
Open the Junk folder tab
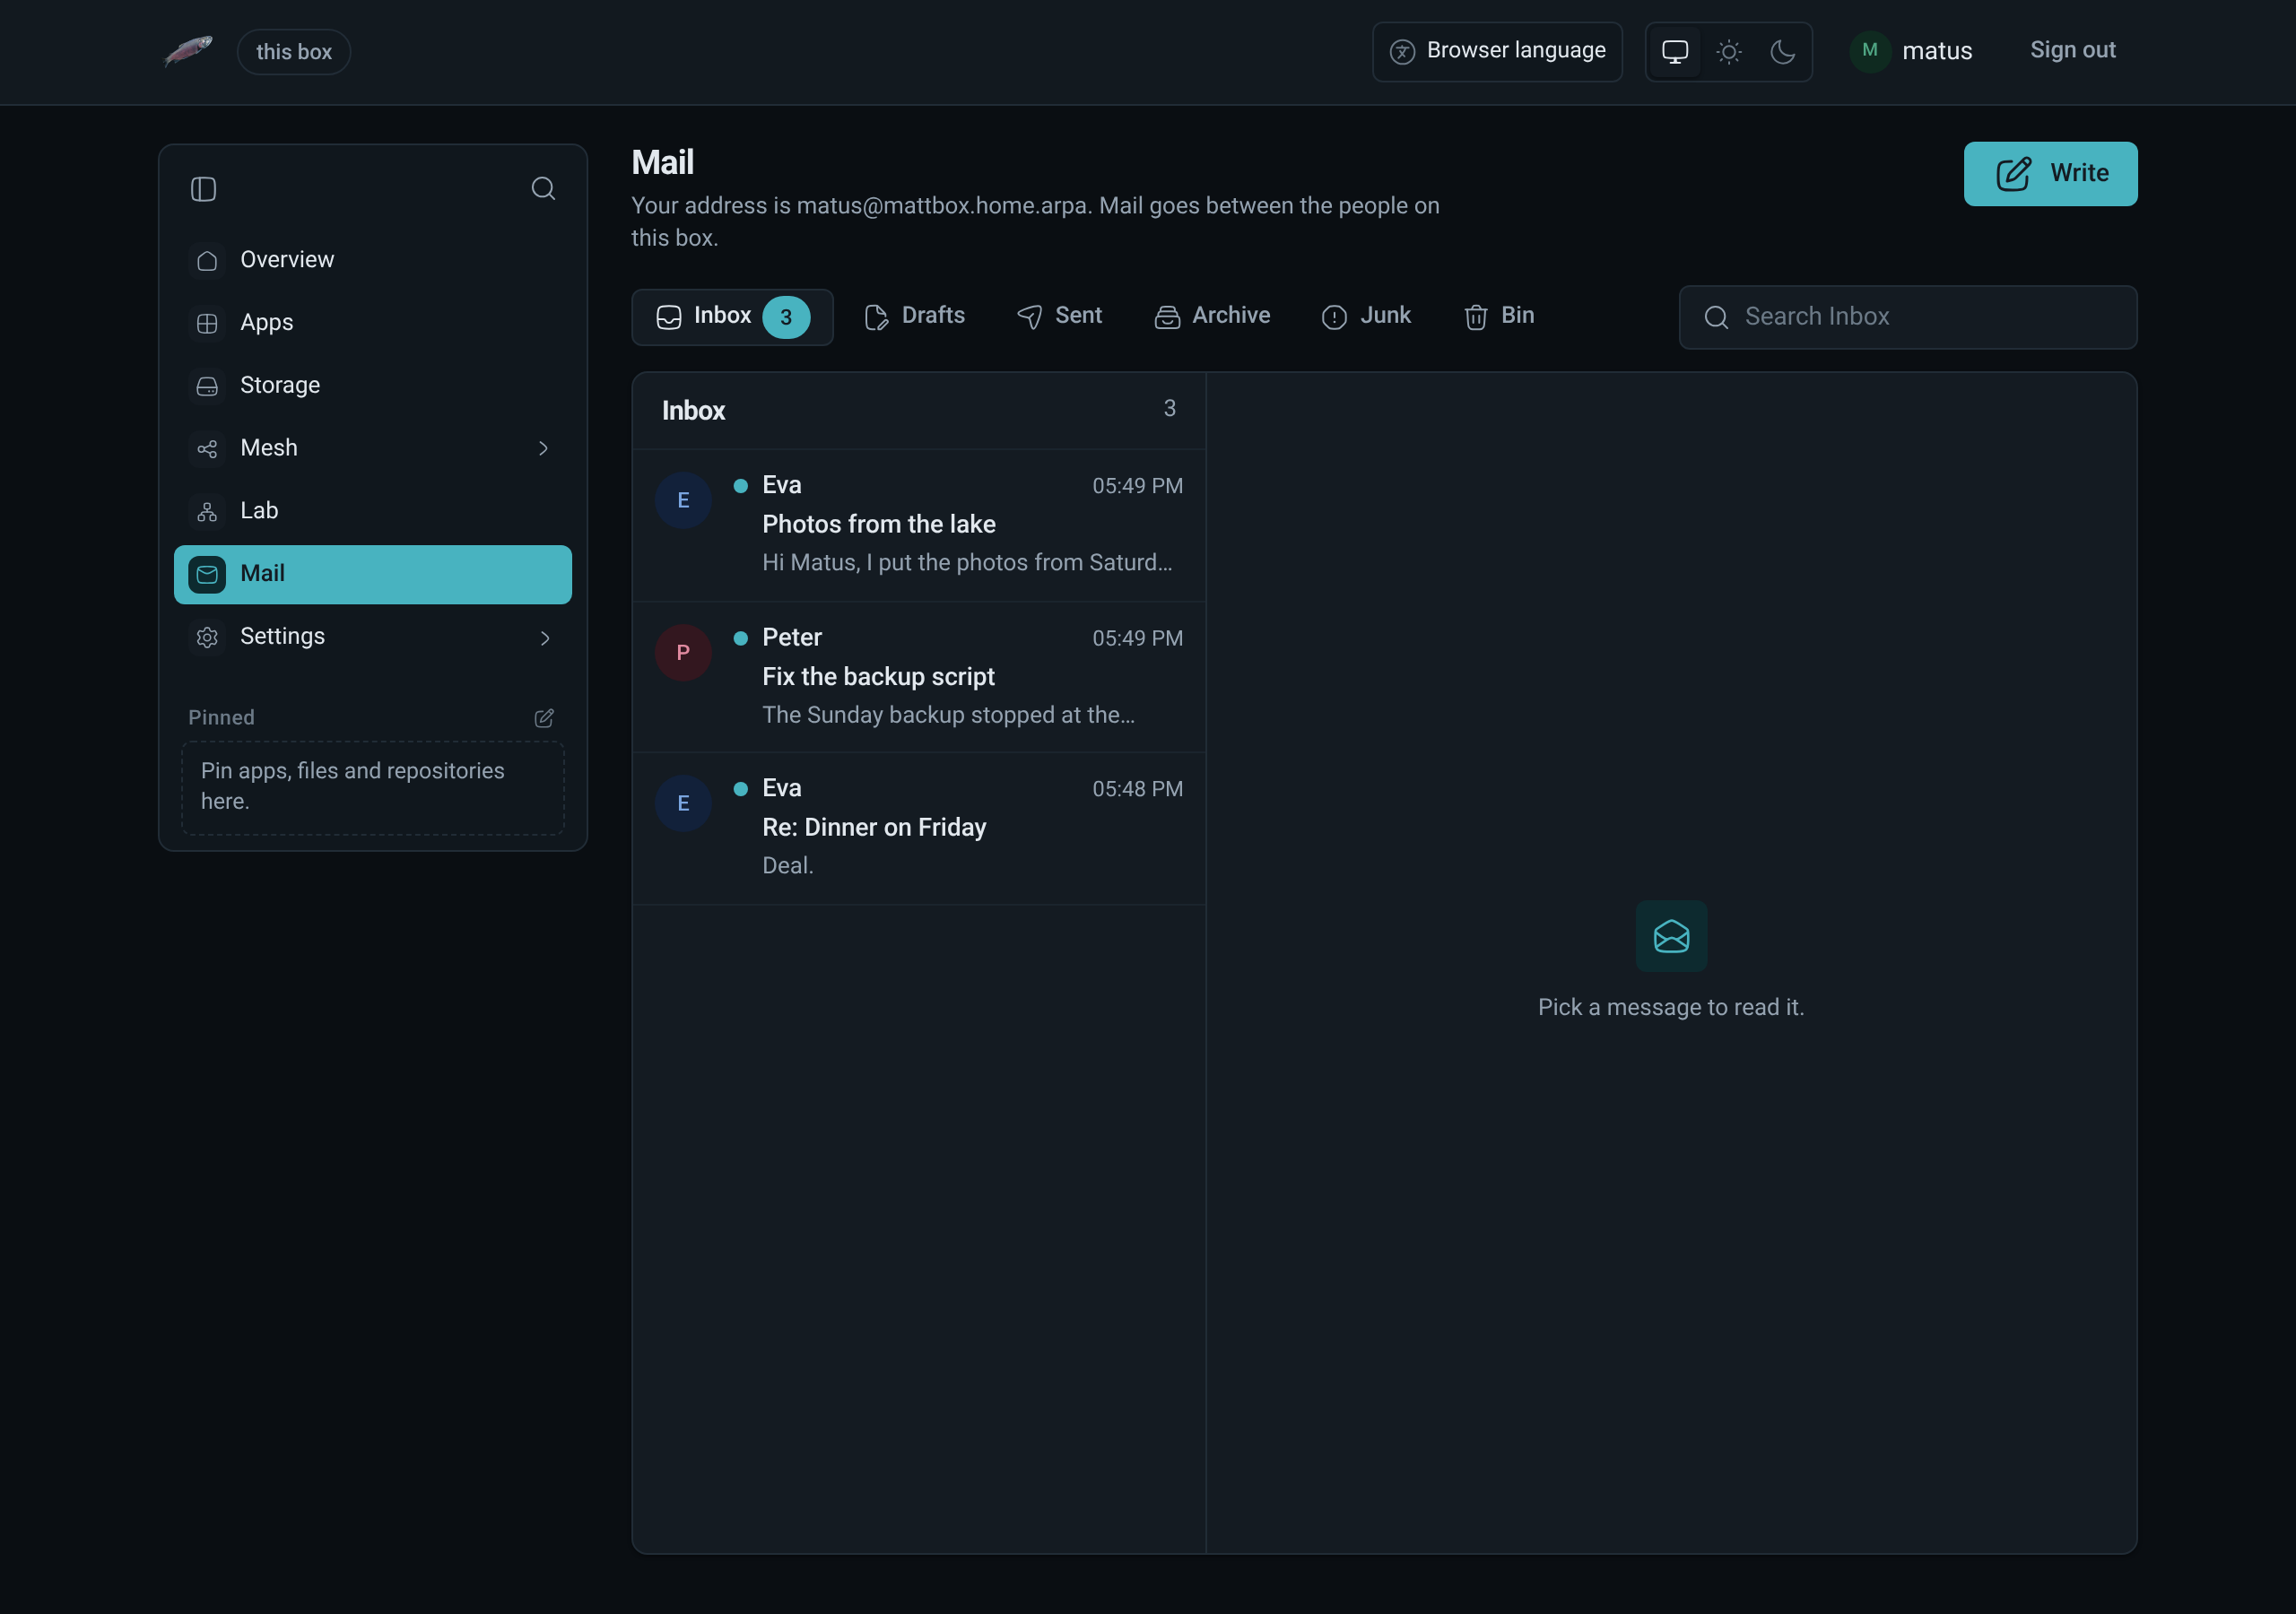point(1366,316)
